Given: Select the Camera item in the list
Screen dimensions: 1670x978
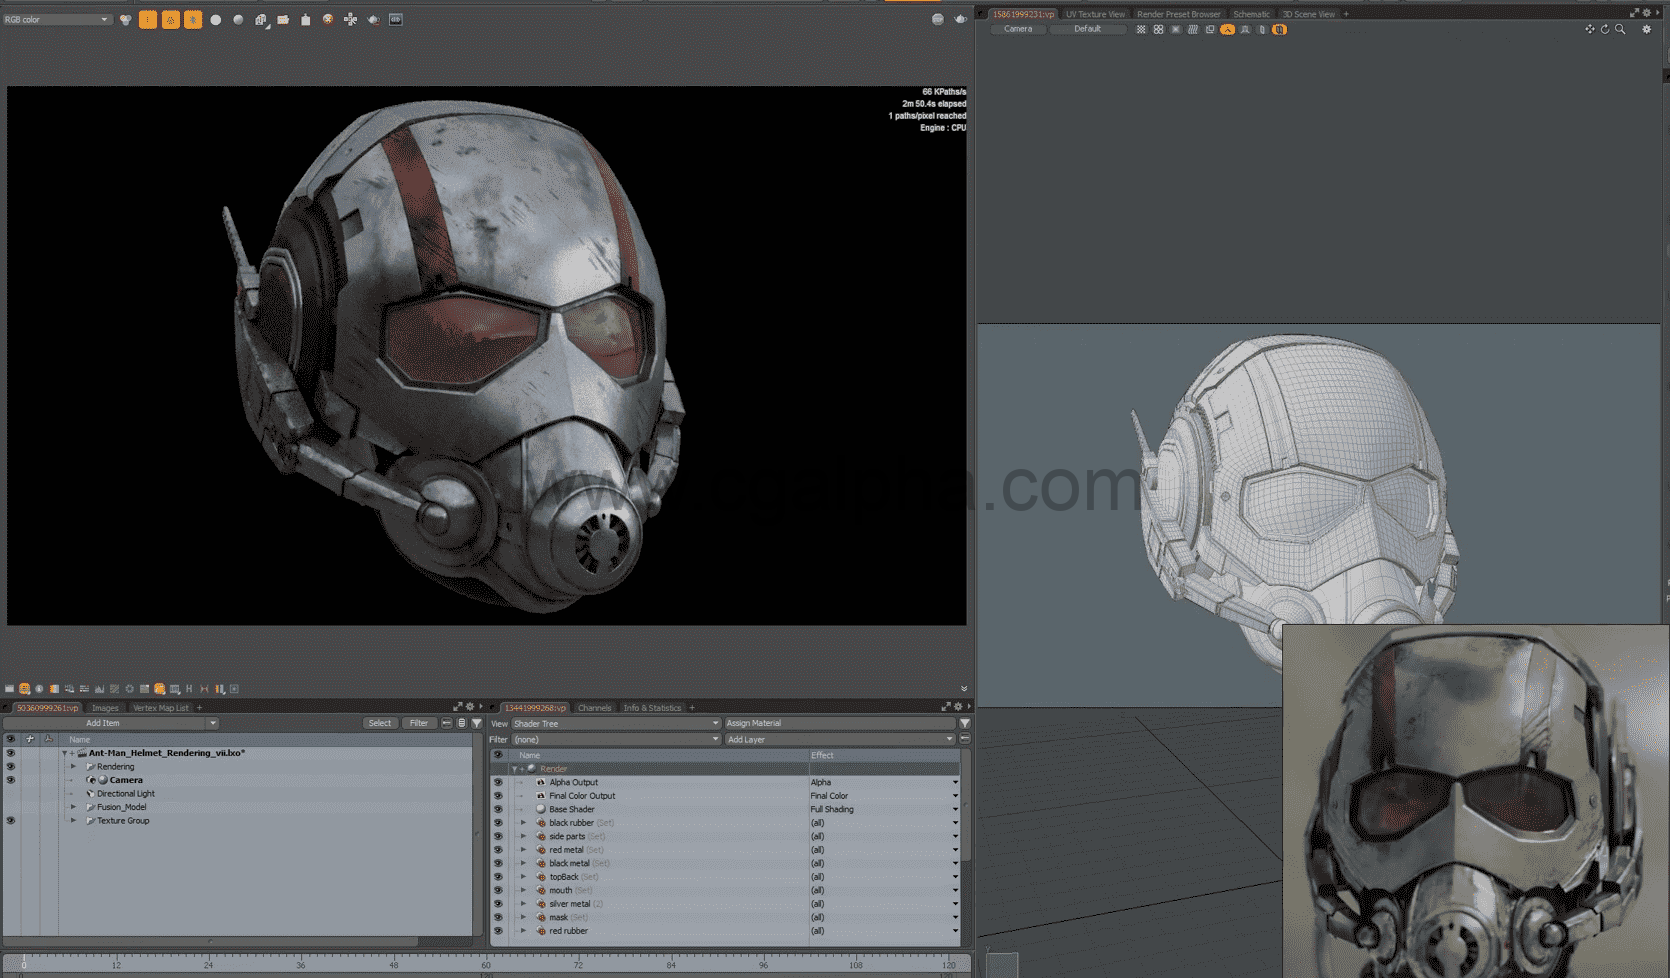Looking at the screenshot, I should [126, 780].
